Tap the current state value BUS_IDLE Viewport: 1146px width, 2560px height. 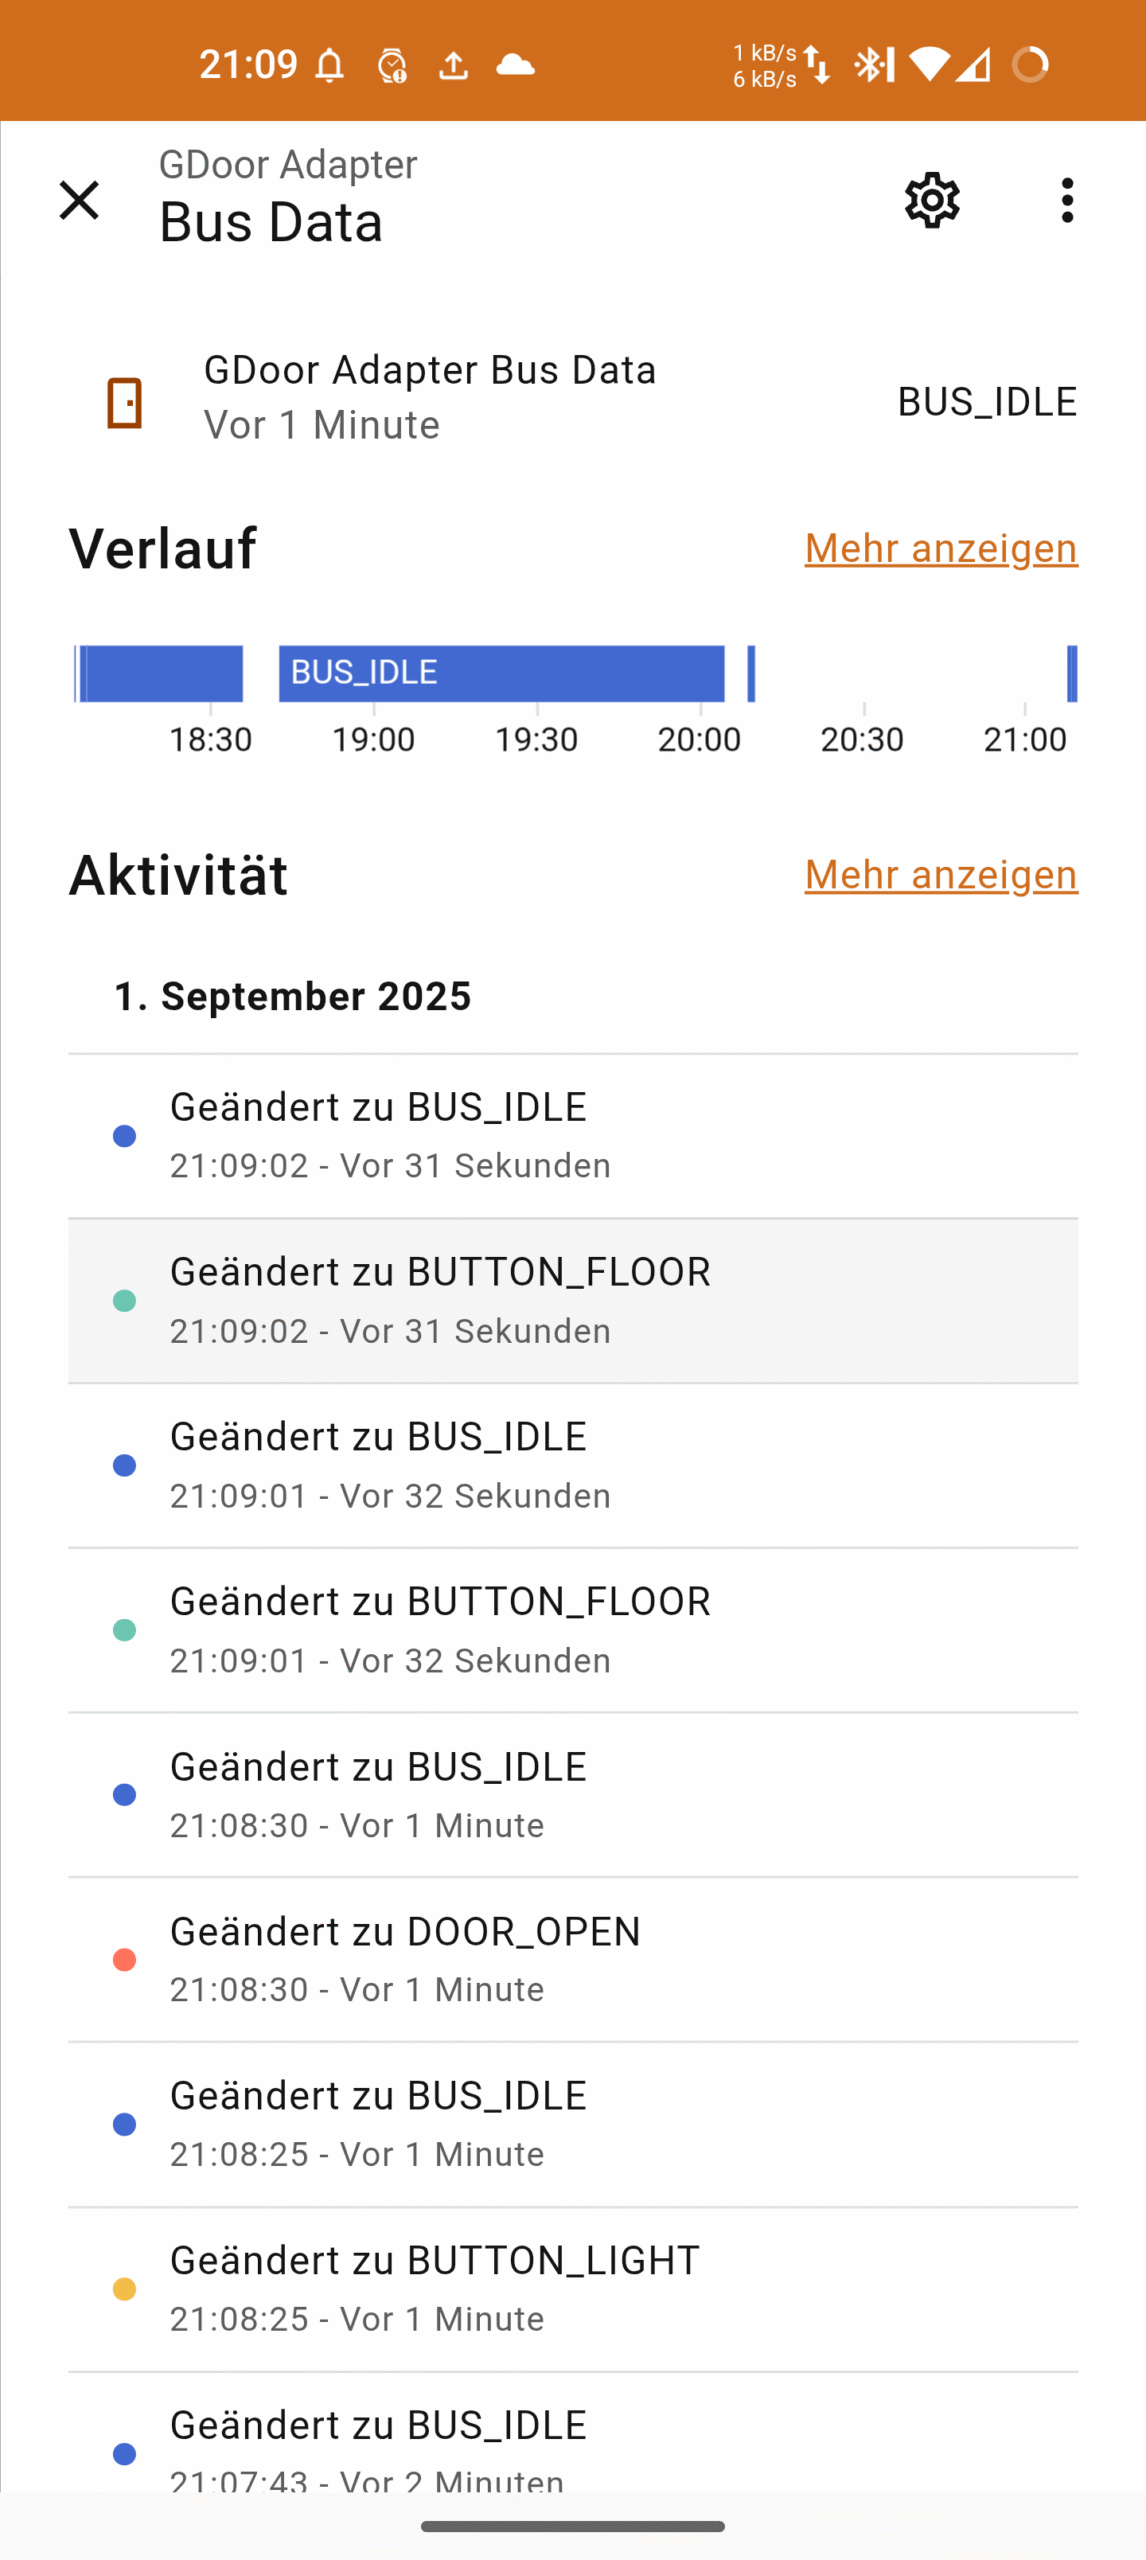[986, 401]
